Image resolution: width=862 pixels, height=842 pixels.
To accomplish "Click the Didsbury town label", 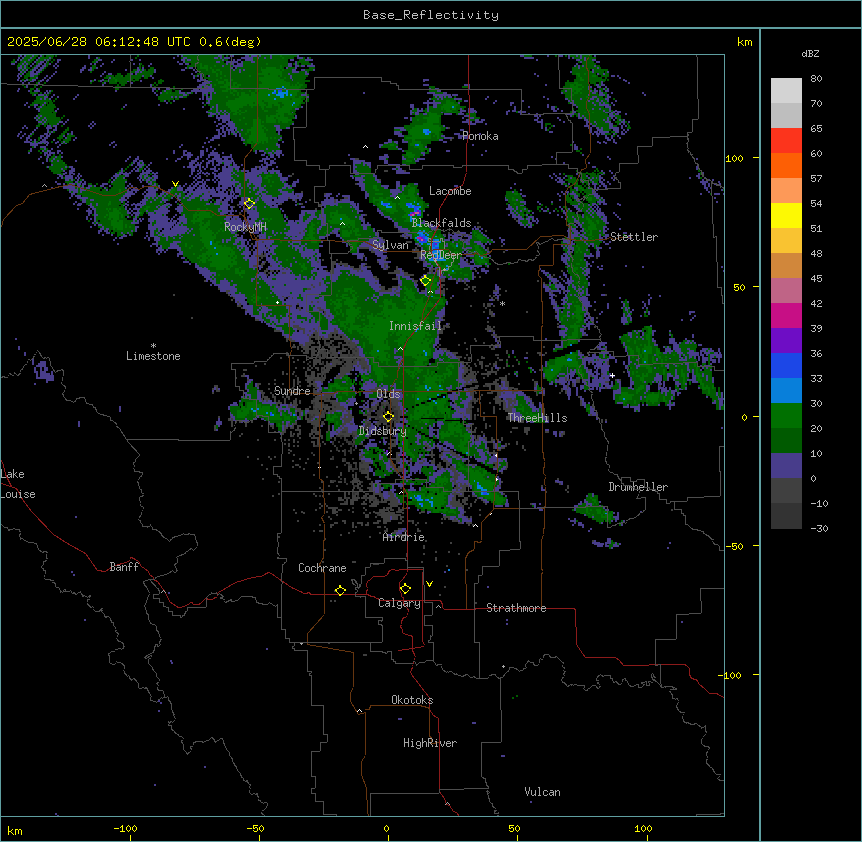I will 383,431.
